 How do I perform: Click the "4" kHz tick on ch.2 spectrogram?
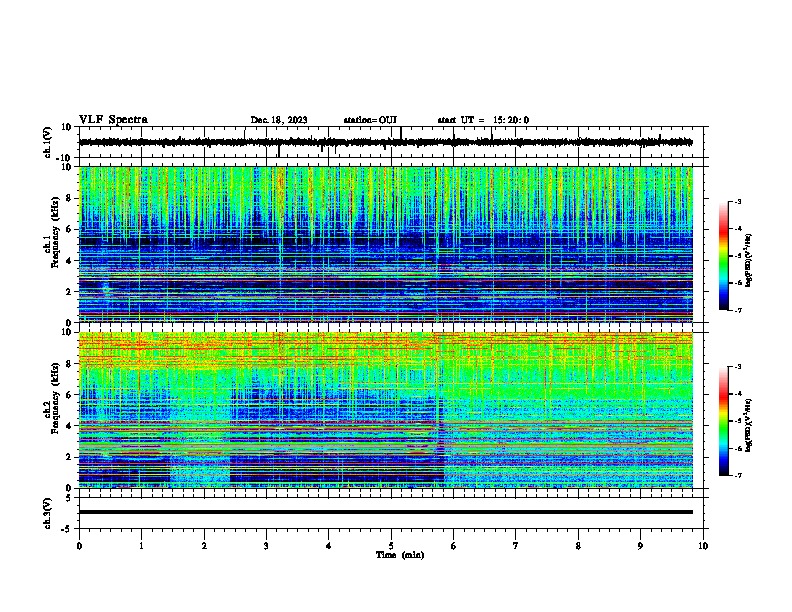pyautogui.click(x=70, y=426)
